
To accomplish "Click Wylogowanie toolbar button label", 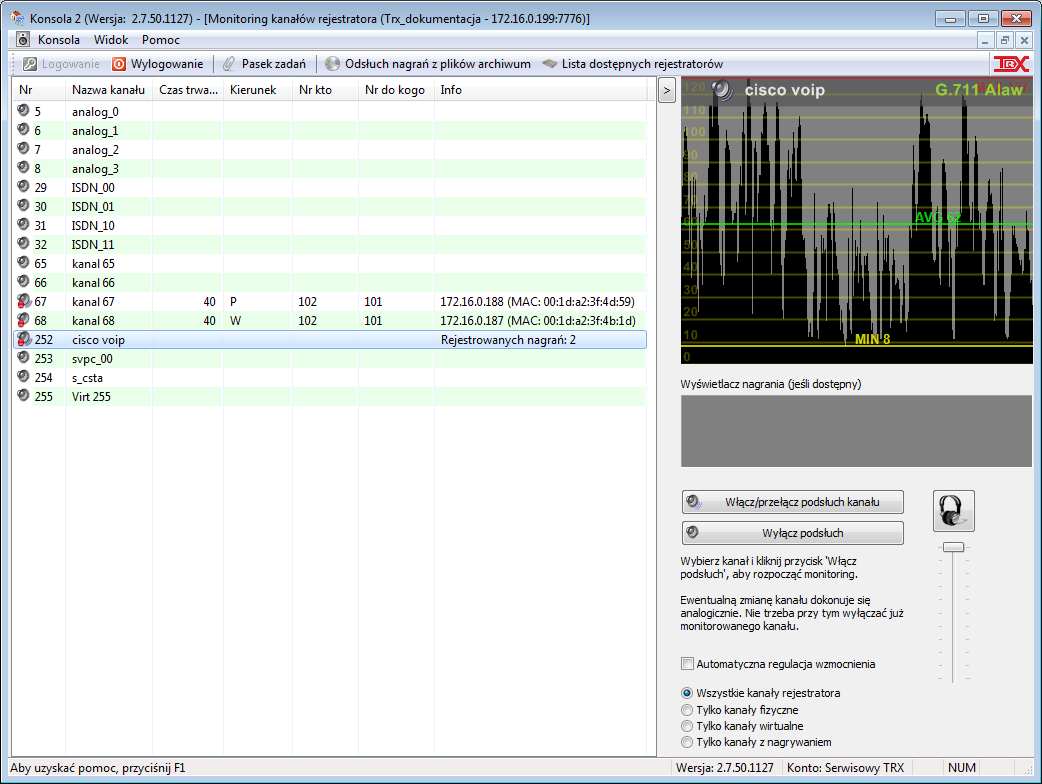I will point(167,64).
